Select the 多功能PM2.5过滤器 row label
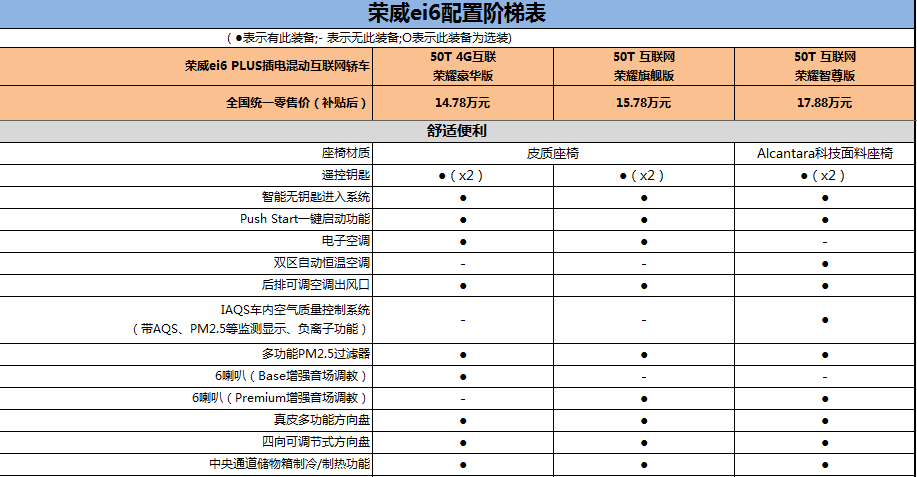917x477 pixels. tap(186, 354)
